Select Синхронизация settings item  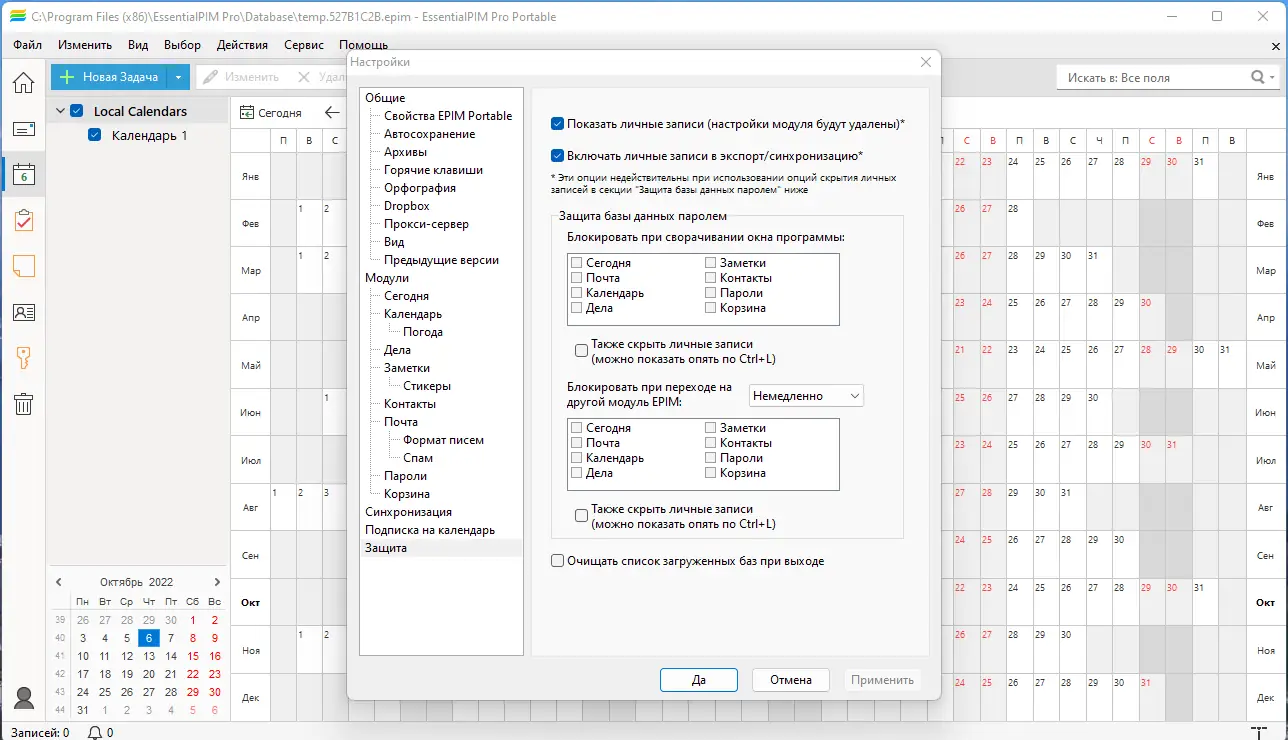point(409,512)
